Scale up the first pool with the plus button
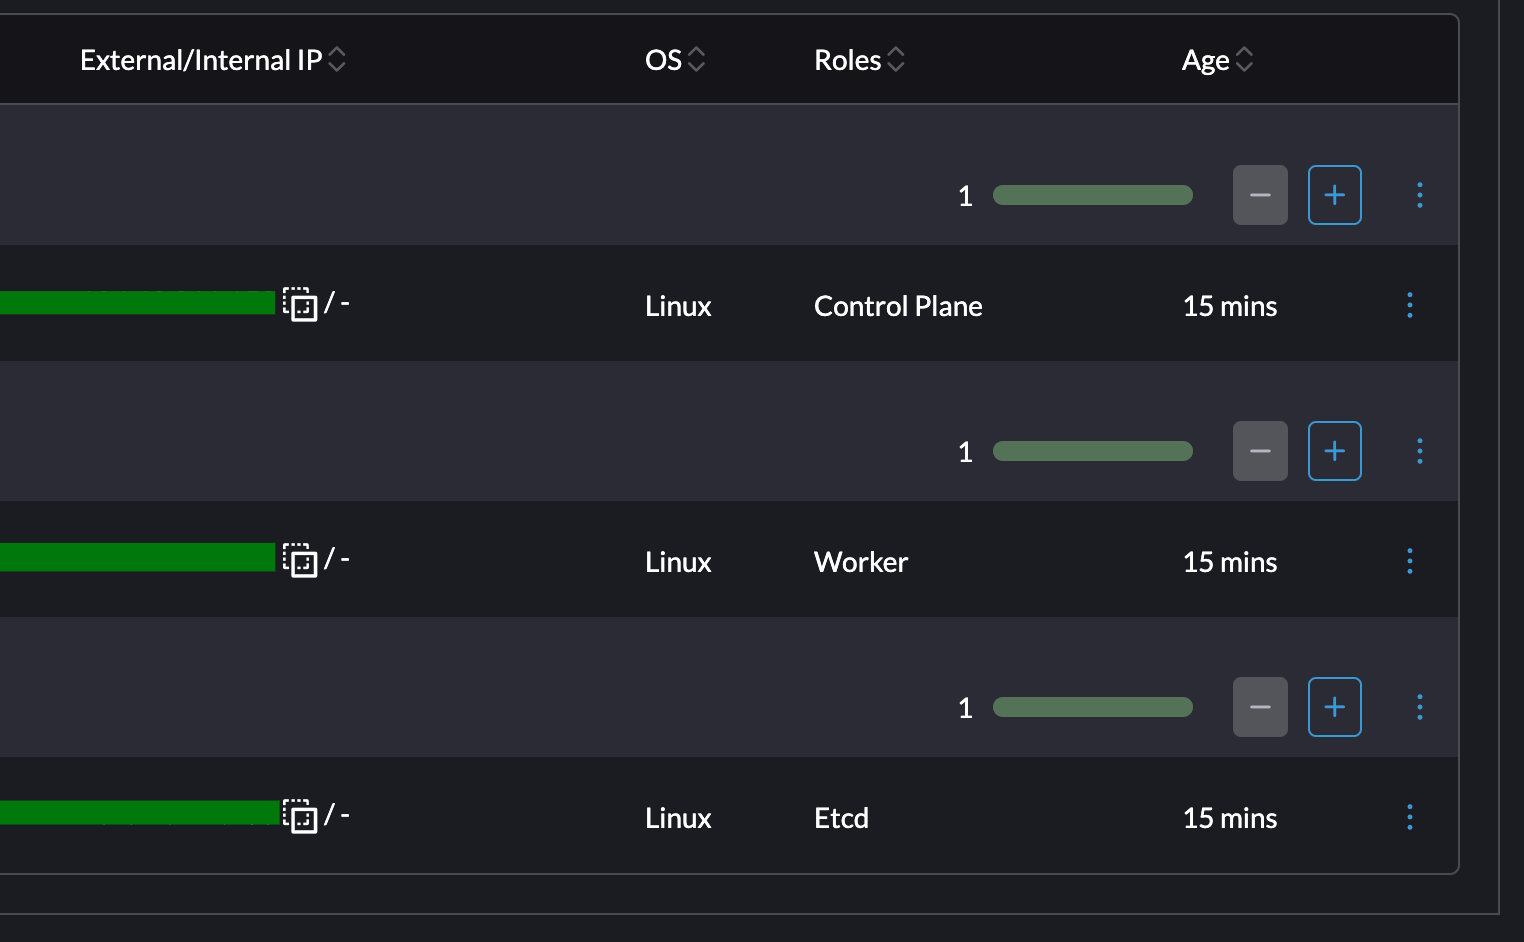Viewport: 1524px width, 942px height. coord(1334,195)
